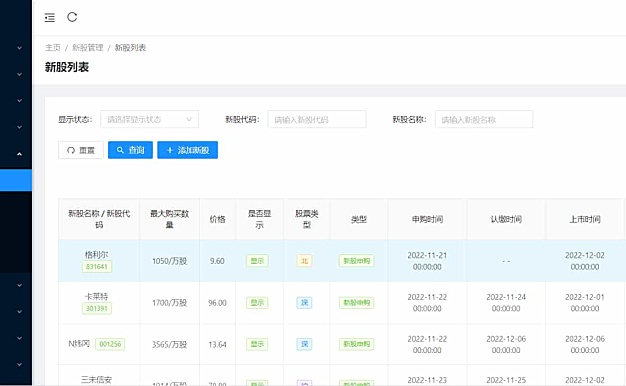626x386 pixels.
Task: Collapse the sidebar with the menu fold icon
Action: (x=50, y=18)
